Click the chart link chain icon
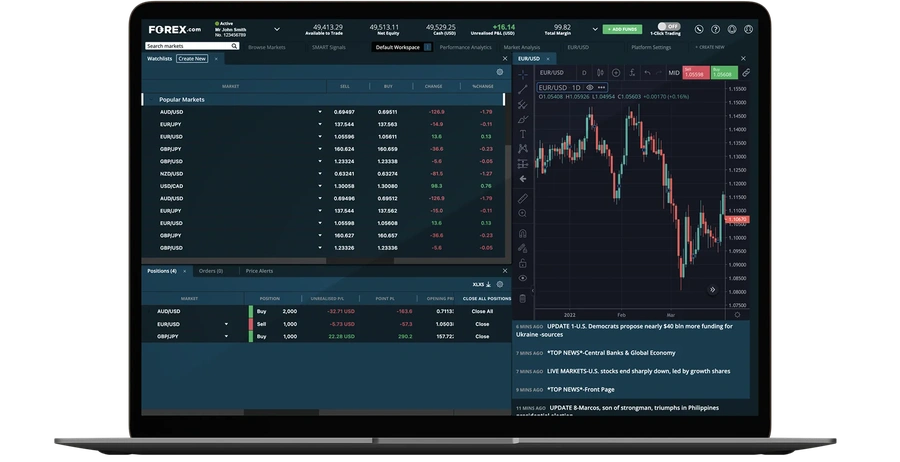Viewport: 900px width, 462px height. (x=746, y=73)
